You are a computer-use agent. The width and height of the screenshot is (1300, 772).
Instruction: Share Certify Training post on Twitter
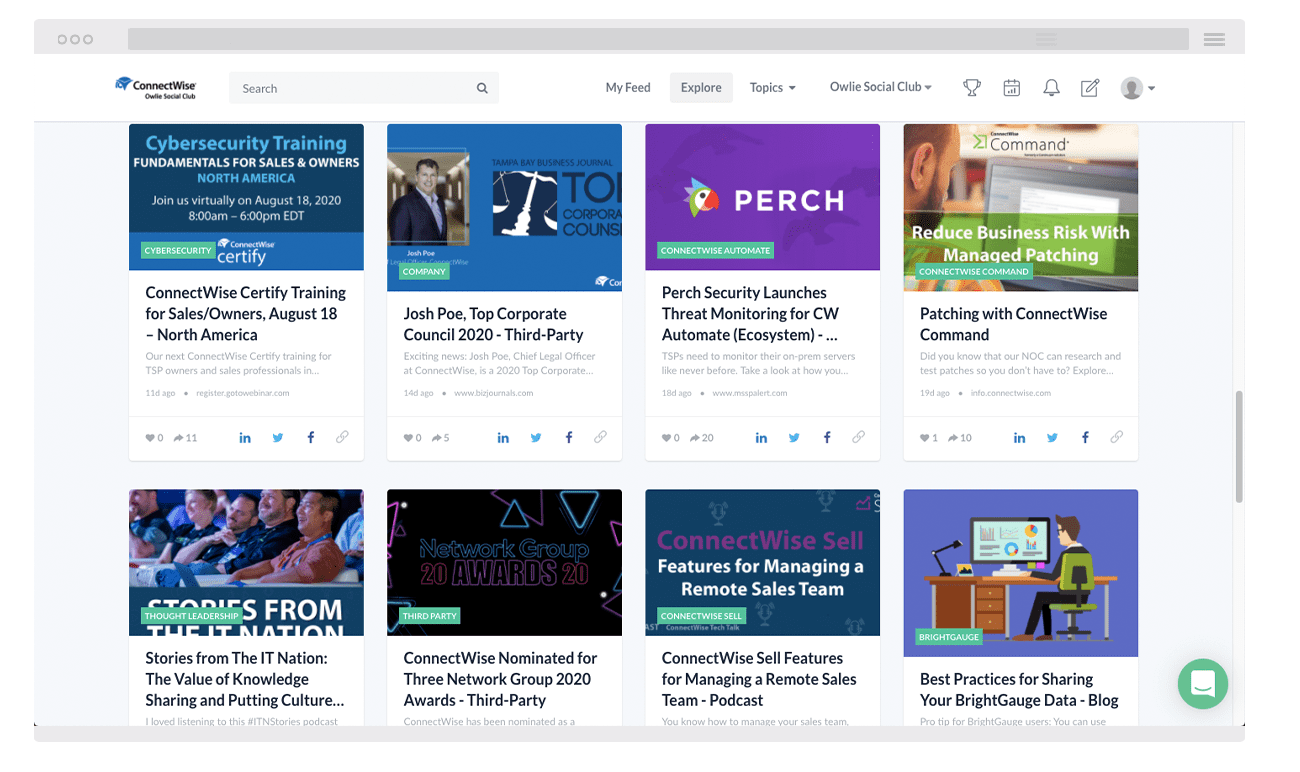coord(278,437)
